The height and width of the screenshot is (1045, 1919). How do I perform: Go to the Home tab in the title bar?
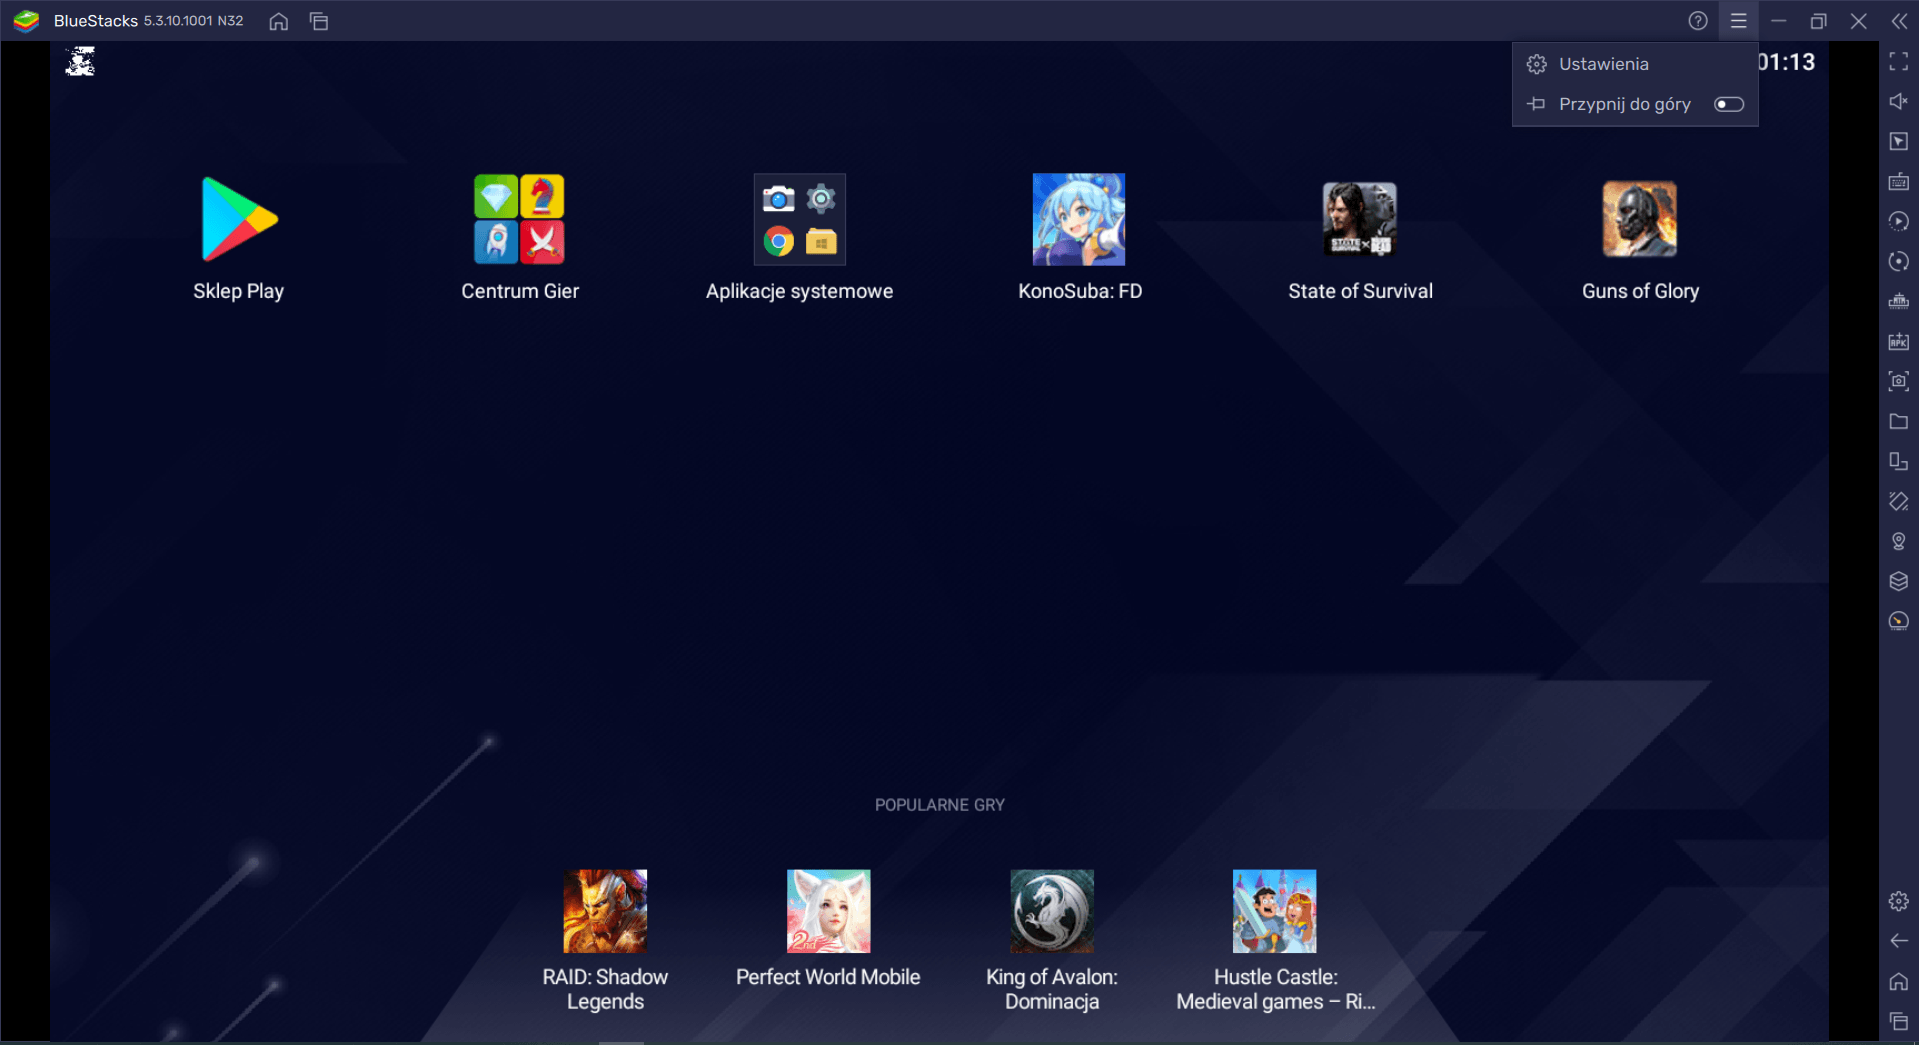(279, 21)
